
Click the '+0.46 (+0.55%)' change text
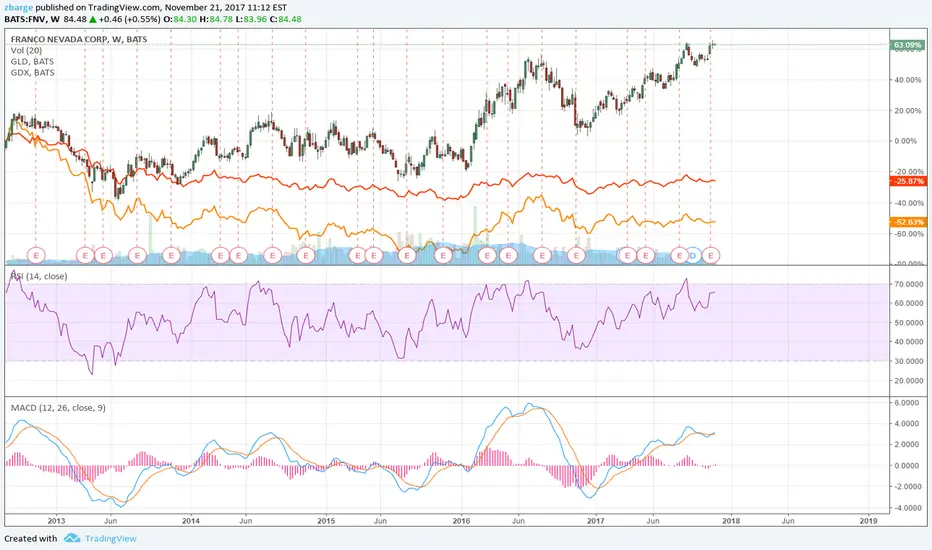click(130, 19)
